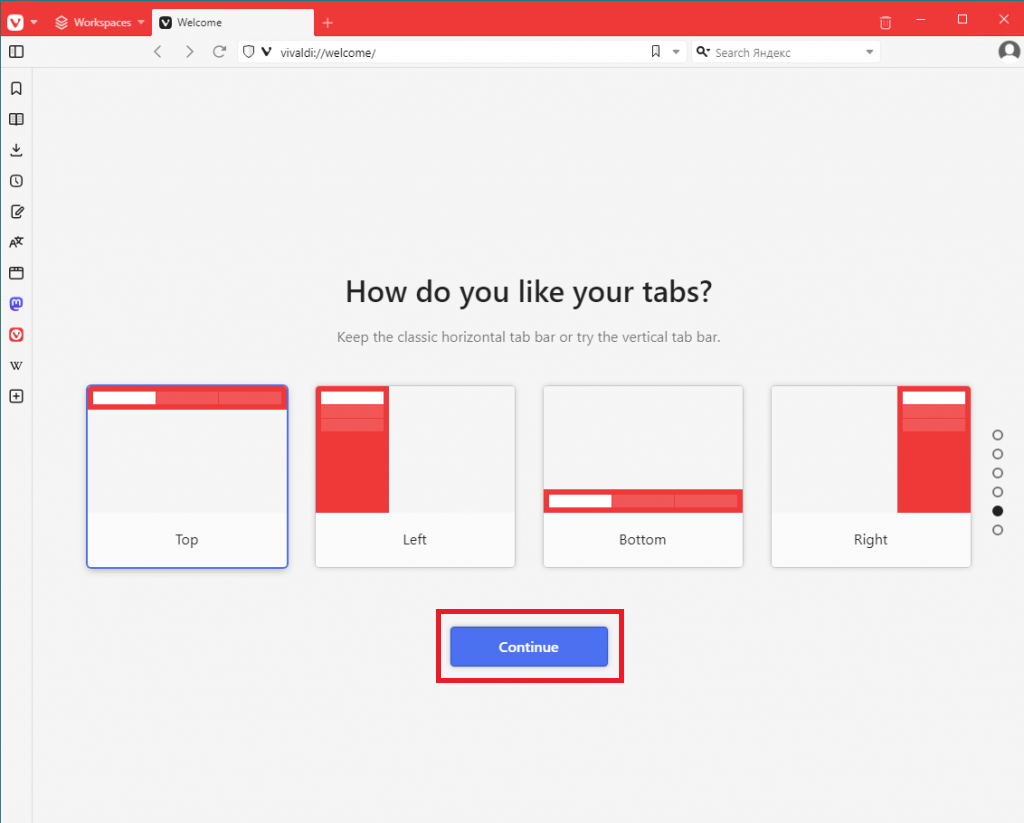Image resolution: width=1024 pixels, height=823 pixels.
Task: Choose the Left tab bar layout
Action: [415, 476]
